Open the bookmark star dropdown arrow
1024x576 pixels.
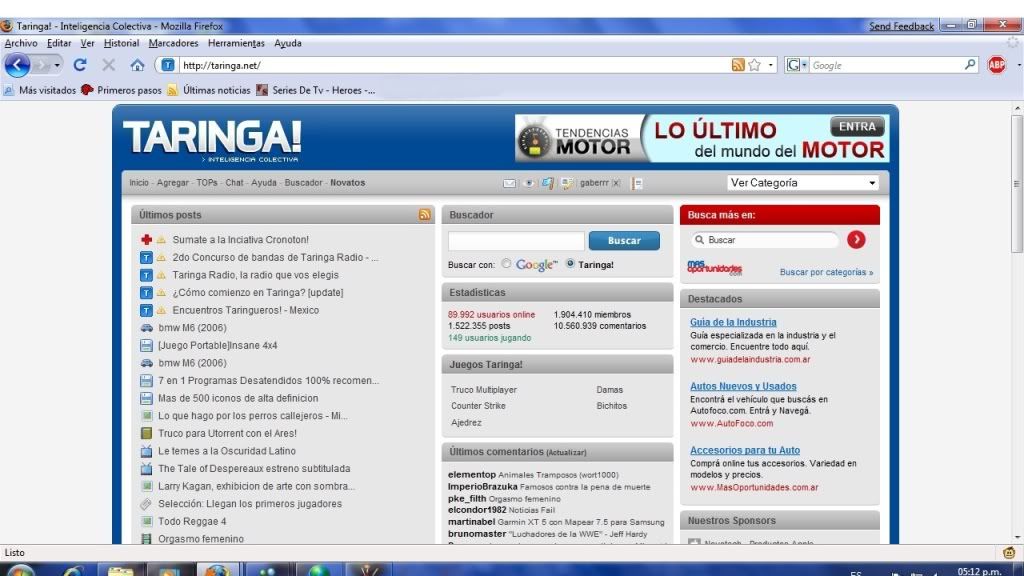pyautogui.click(x=770, y=65)
